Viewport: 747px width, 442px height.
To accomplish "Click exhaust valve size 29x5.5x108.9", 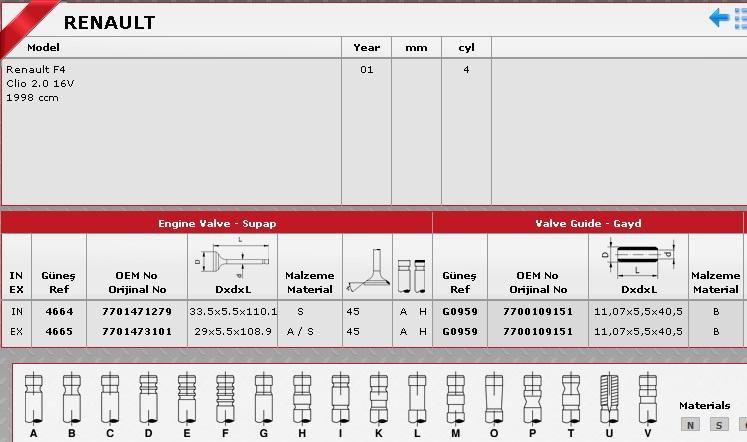I will [x=233, y=332].
